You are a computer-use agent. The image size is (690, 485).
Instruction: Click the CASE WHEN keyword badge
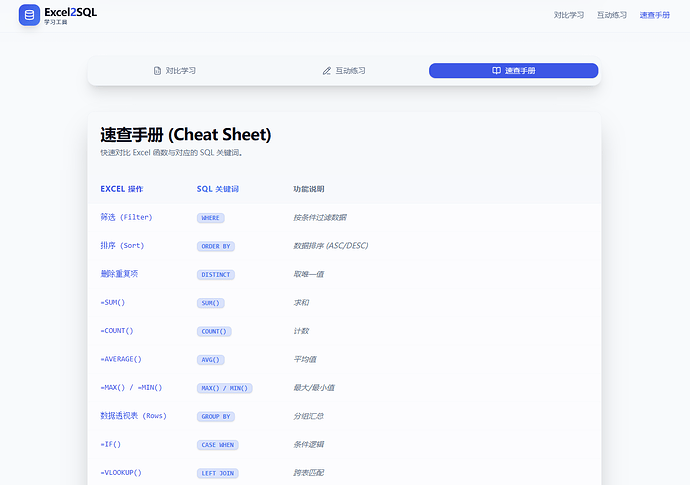click(217, 445)
